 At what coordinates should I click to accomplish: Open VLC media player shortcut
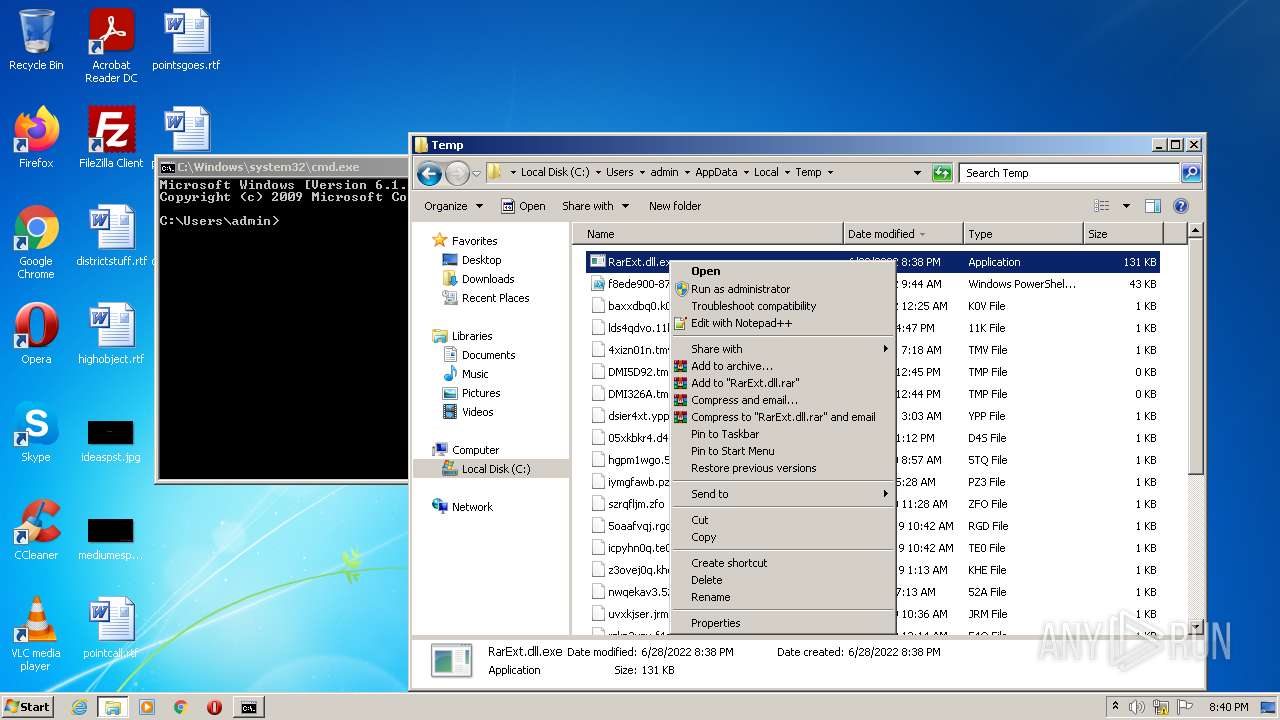(36, 634)
